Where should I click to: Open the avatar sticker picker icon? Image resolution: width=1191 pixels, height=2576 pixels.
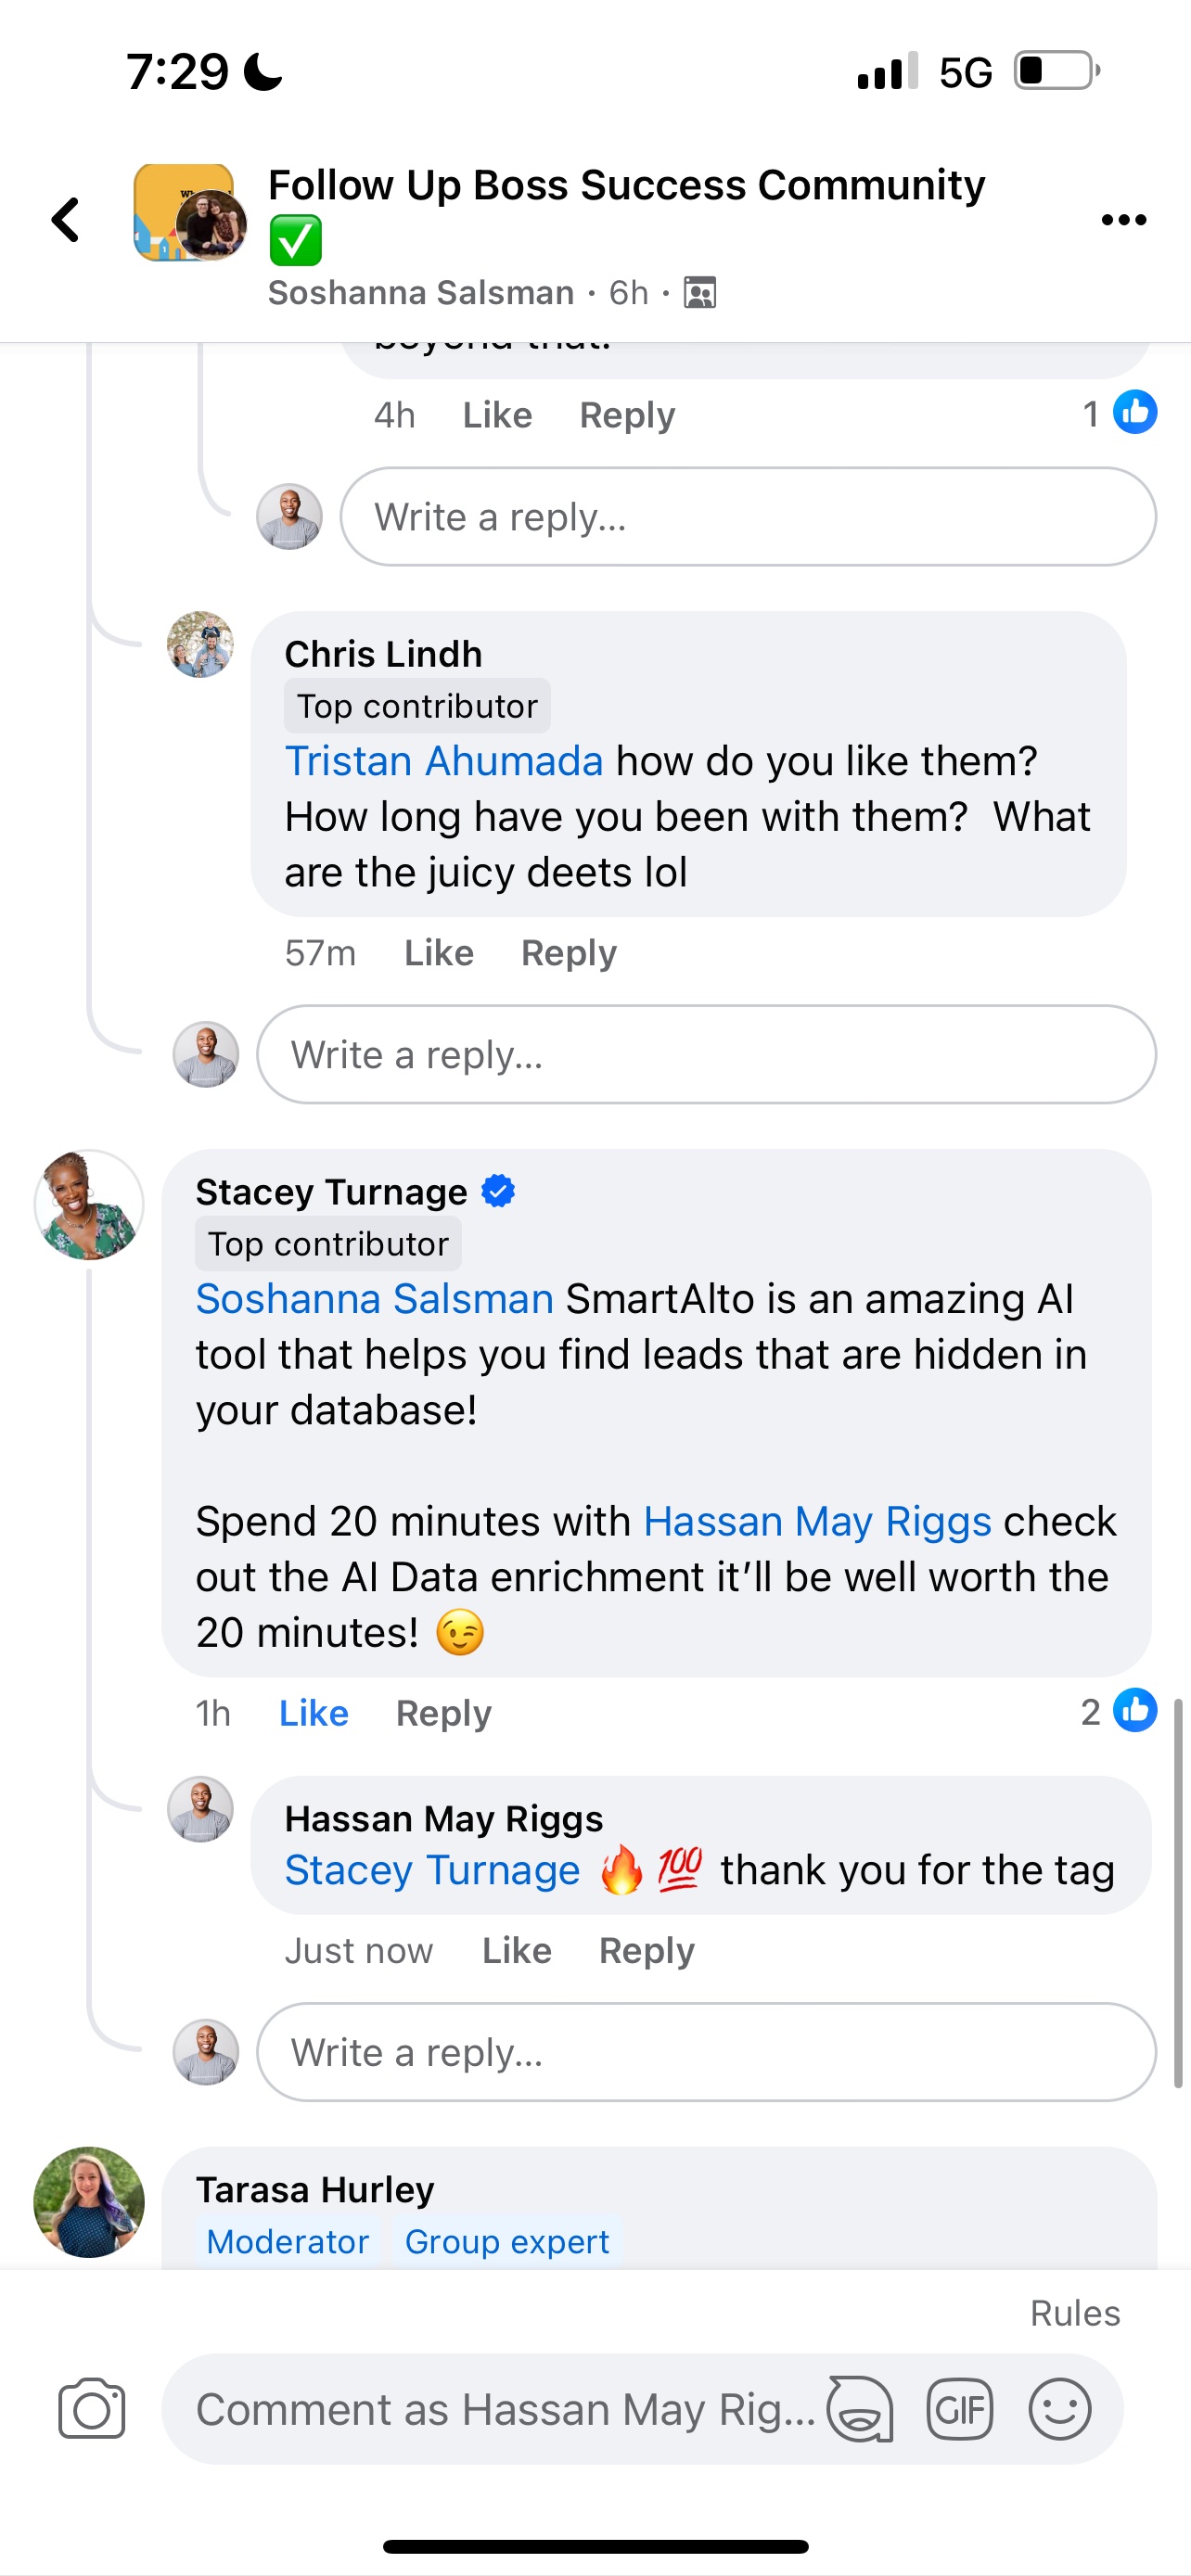860,2409
